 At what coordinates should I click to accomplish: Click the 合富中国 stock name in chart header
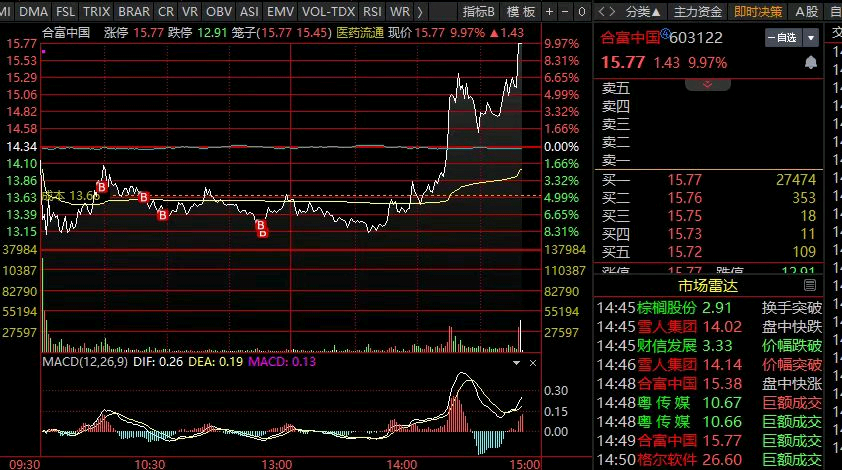[x=66, y=33]
